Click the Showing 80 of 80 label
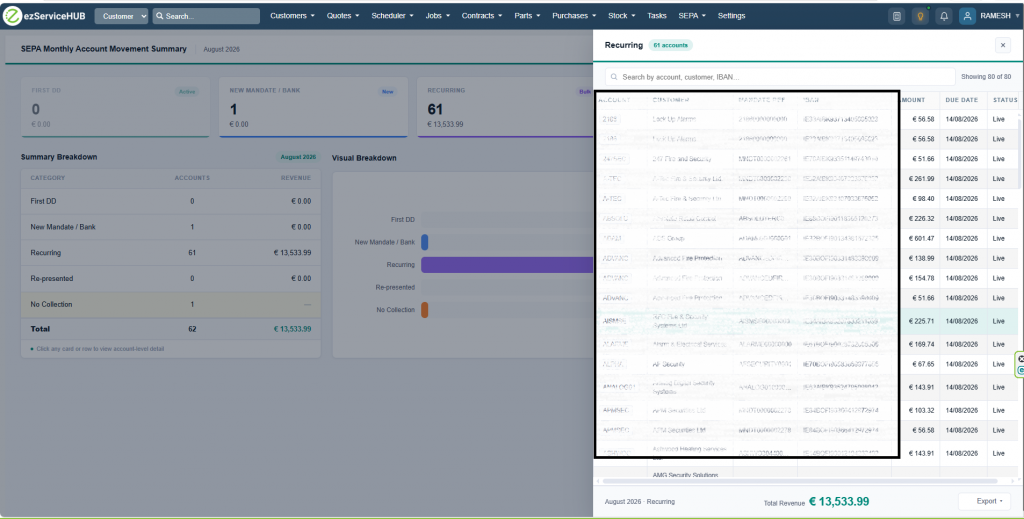The height and width of the screenshot is (519, 1024). point(985,77)
